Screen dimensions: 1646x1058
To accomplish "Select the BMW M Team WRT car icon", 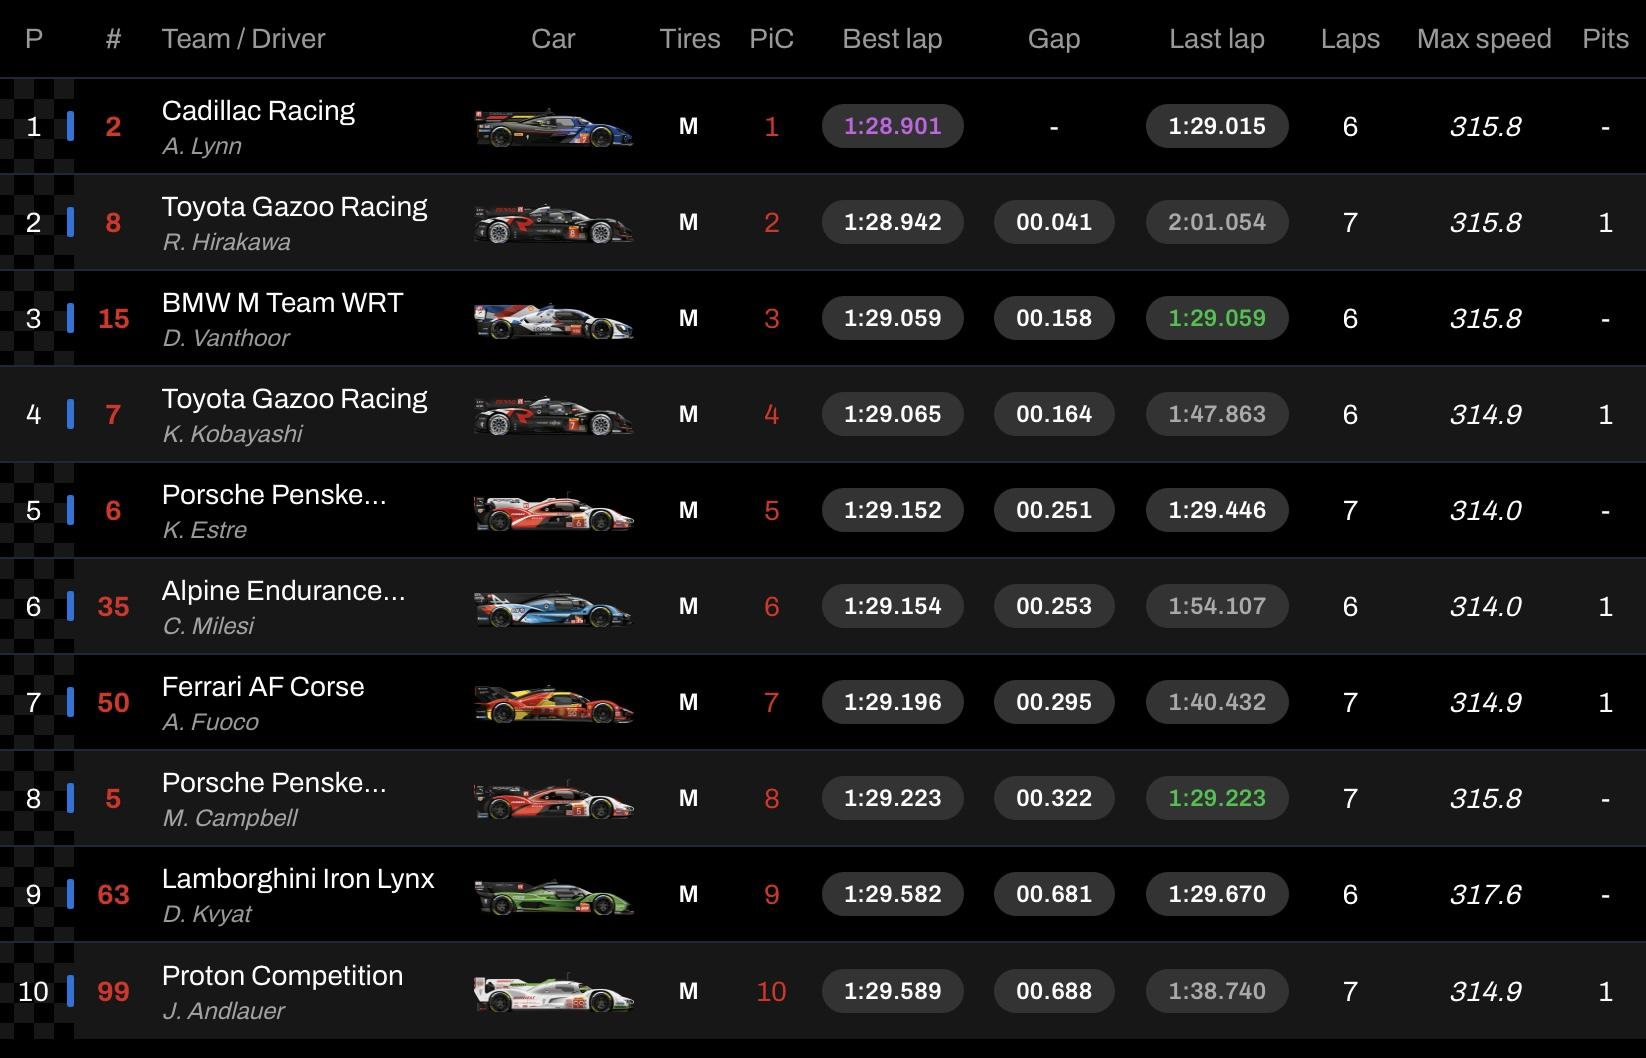I will pos(553,319).
